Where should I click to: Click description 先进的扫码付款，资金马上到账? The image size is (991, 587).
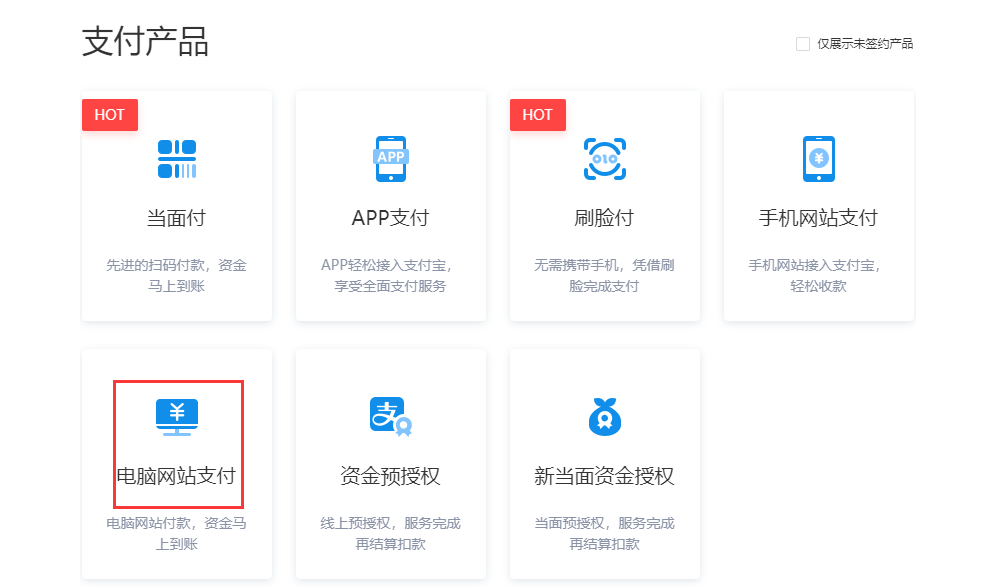click(x=177, y=276)
